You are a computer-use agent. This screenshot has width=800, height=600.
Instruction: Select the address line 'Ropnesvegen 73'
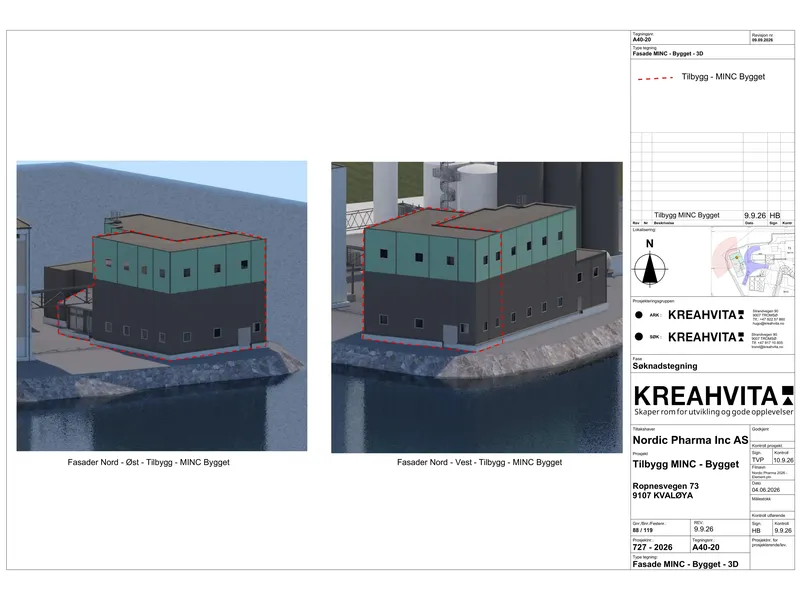point(665,486)
